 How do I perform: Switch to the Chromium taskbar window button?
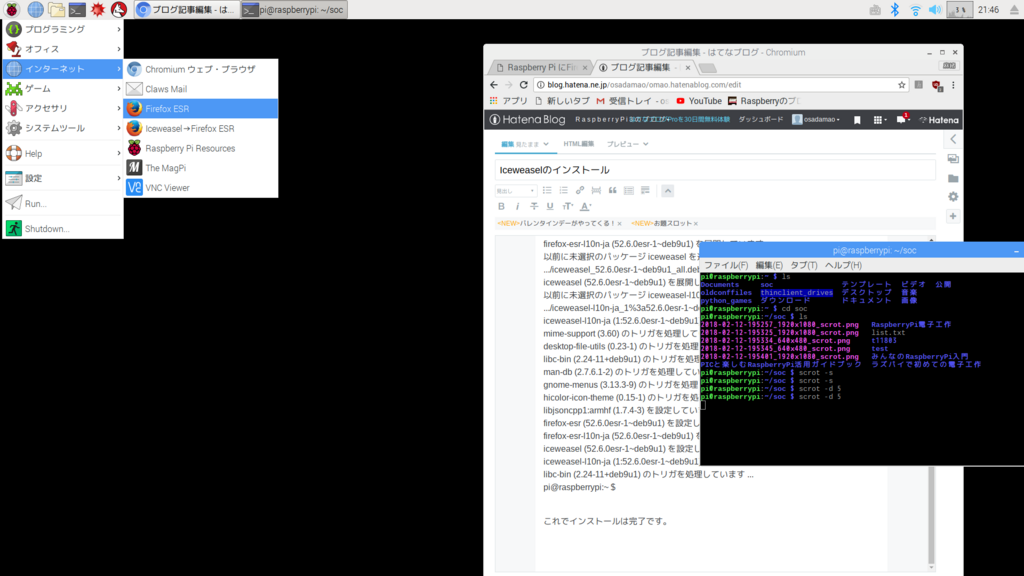(x=186, y=10)
